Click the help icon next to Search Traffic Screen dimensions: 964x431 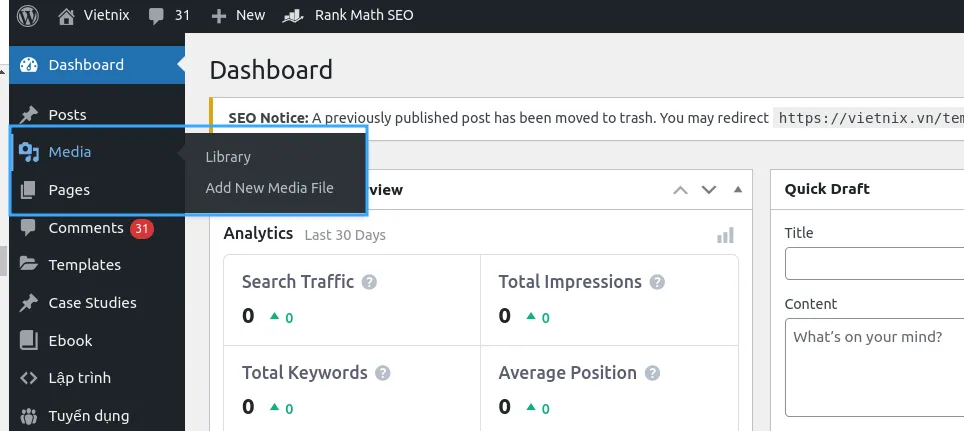(x=369, y=282)
